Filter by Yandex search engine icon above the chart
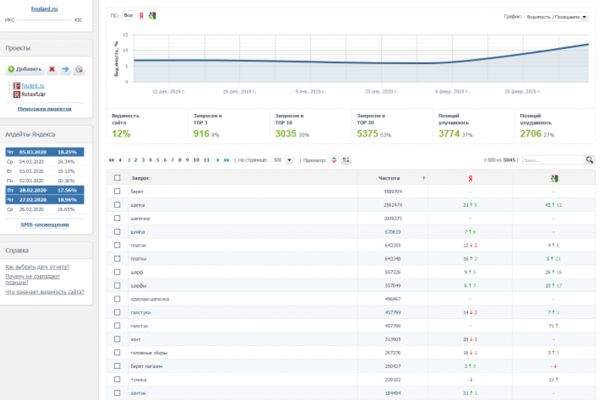This screenshot has height=400, width=600. click(141, 16)
